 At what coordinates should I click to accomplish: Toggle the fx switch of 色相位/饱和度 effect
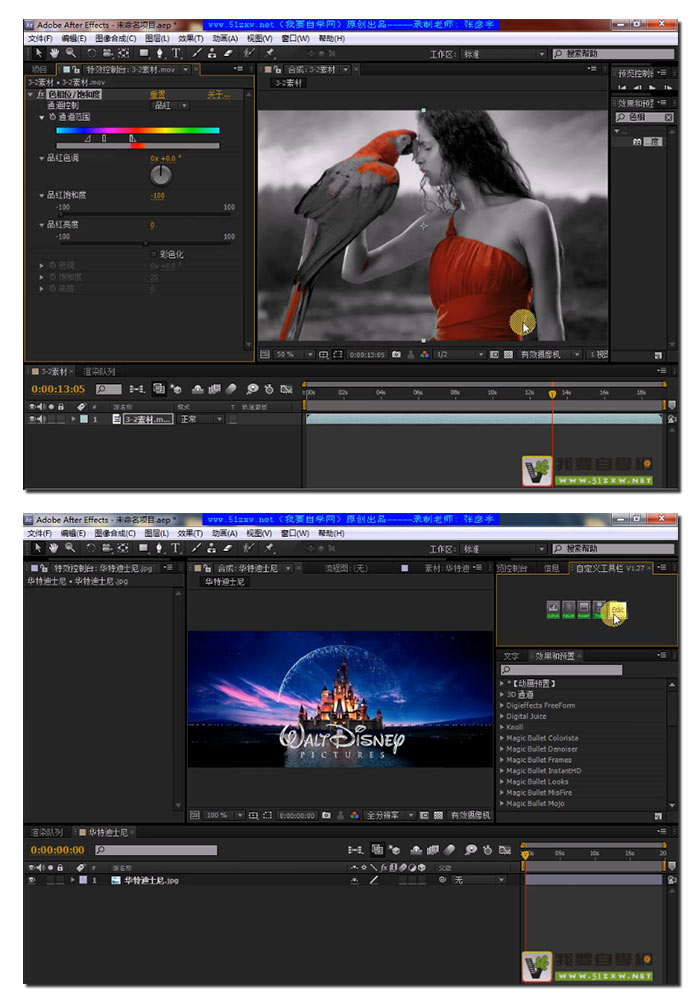(40, 94)
